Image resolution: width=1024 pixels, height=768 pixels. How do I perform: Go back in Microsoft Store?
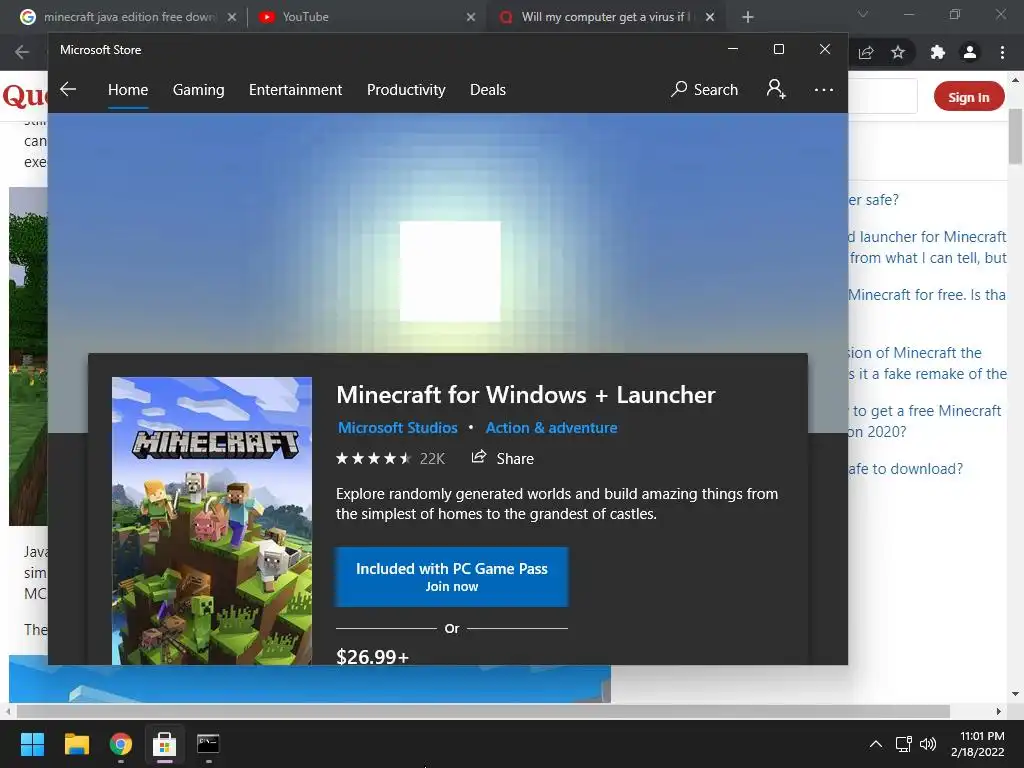68,89
